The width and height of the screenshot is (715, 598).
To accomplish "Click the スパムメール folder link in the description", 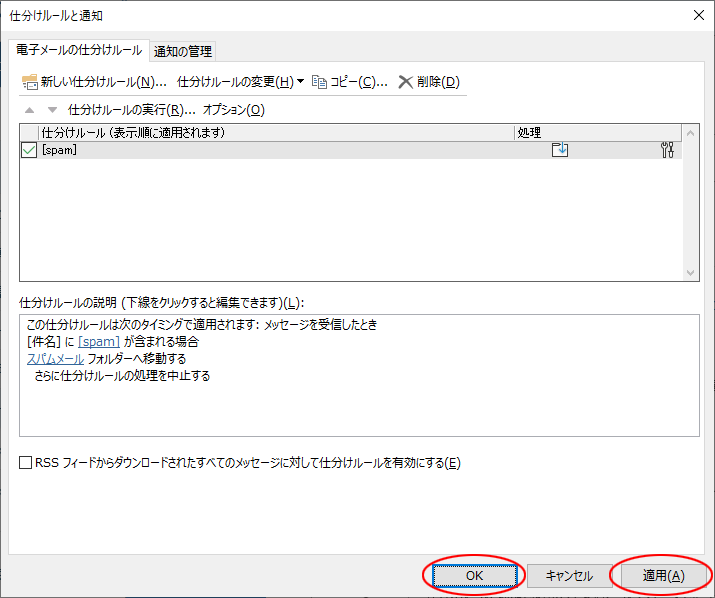I will (55, 358).
